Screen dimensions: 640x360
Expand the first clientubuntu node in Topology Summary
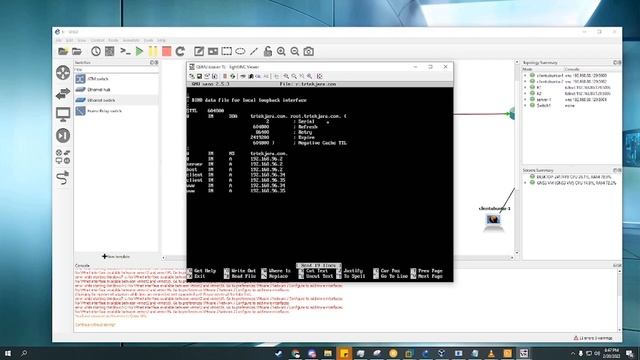tap(526, 76)
